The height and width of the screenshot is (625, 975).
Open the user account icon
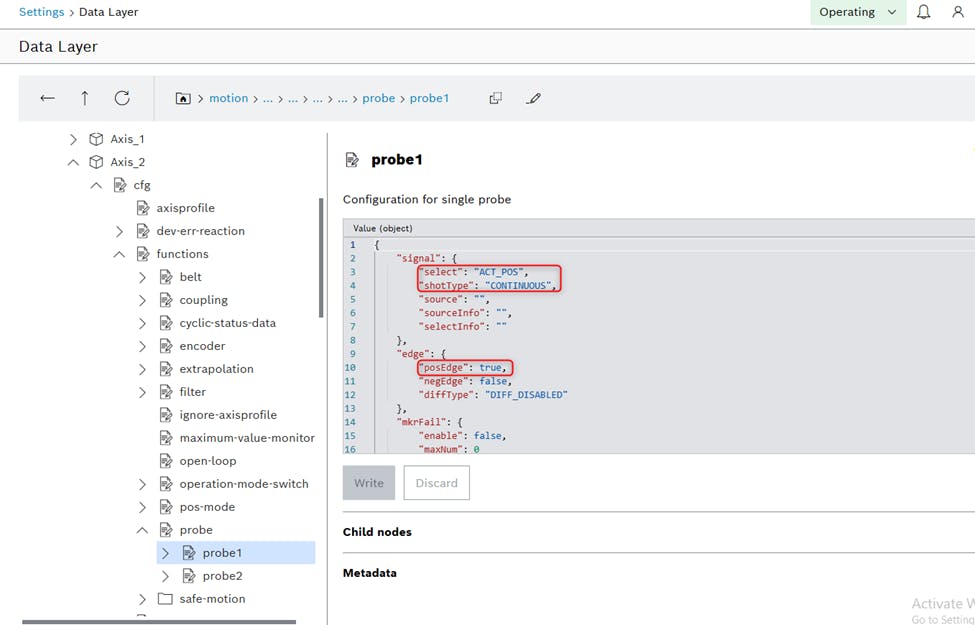957,12
